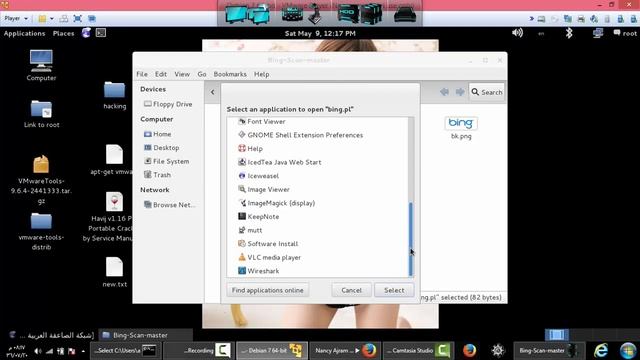Go to Desktop in sidebar

coord(162,148)
